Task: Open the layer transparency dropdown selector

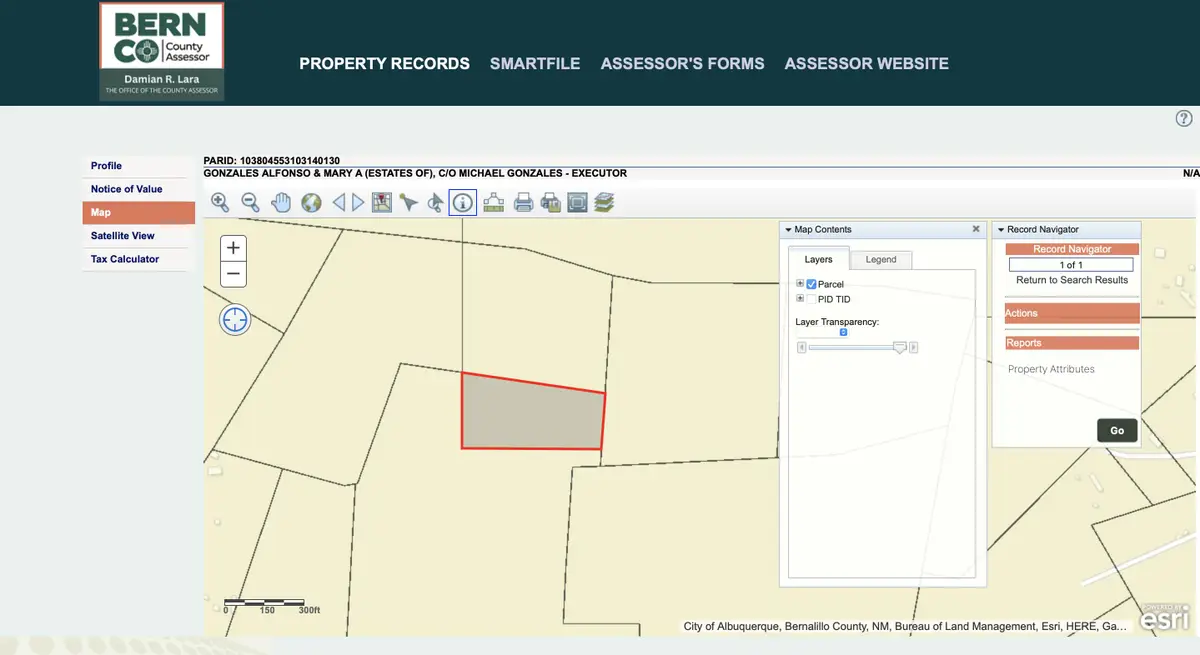Action: pos(843,332)
